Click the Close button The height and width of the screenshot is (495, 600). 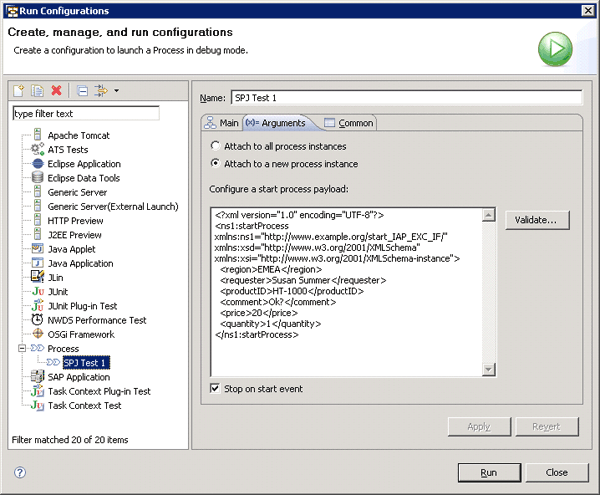pos(557,473)
